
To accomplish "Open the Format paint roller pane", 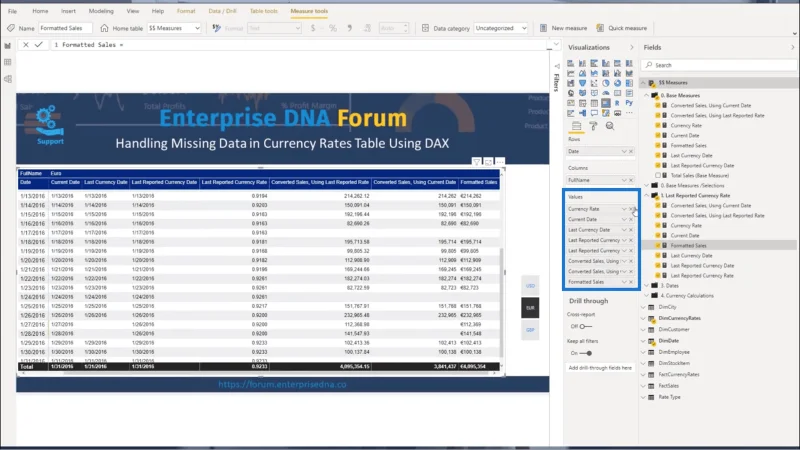I will [x=593, y=126].
